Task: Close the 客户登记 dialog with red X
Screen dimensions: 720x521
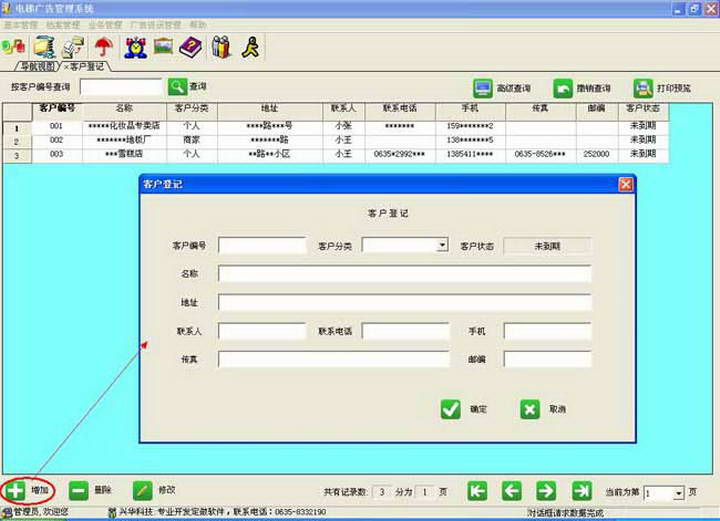Action: pyautogui.click(x=625, y=184)
